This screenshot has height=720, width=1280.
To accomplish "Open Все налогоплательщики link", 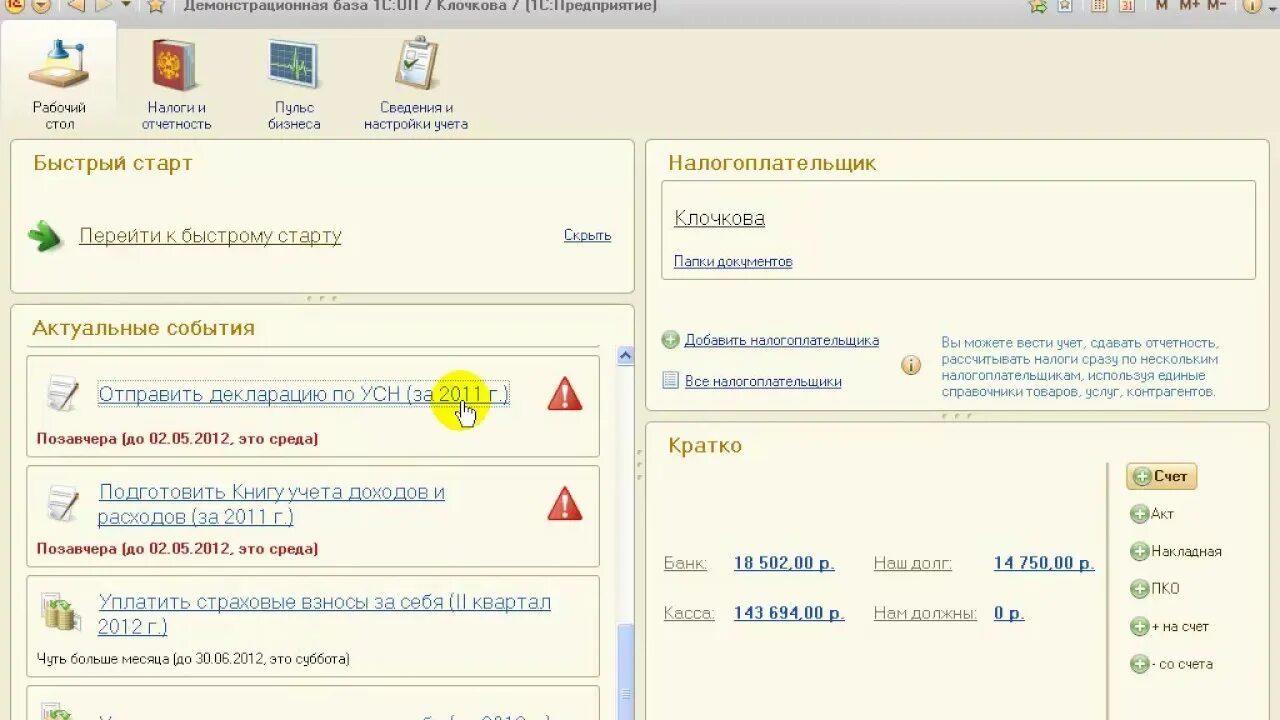I will pyautogui.click(x=763, y=381).
